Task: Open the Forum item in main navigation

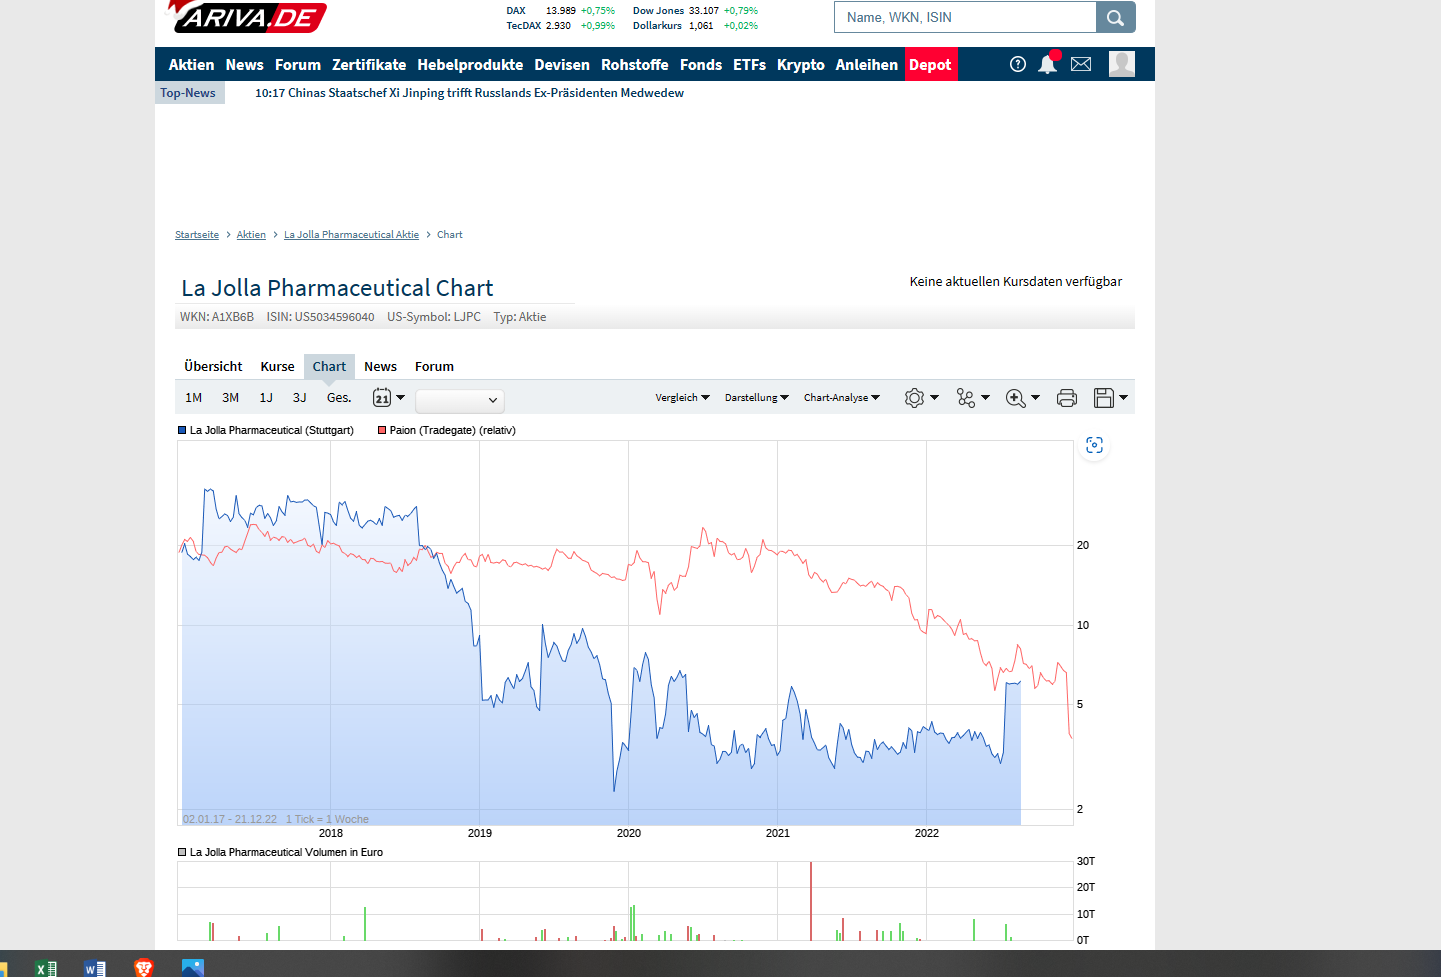Action: pyautogui.click(x=298, y=65)
